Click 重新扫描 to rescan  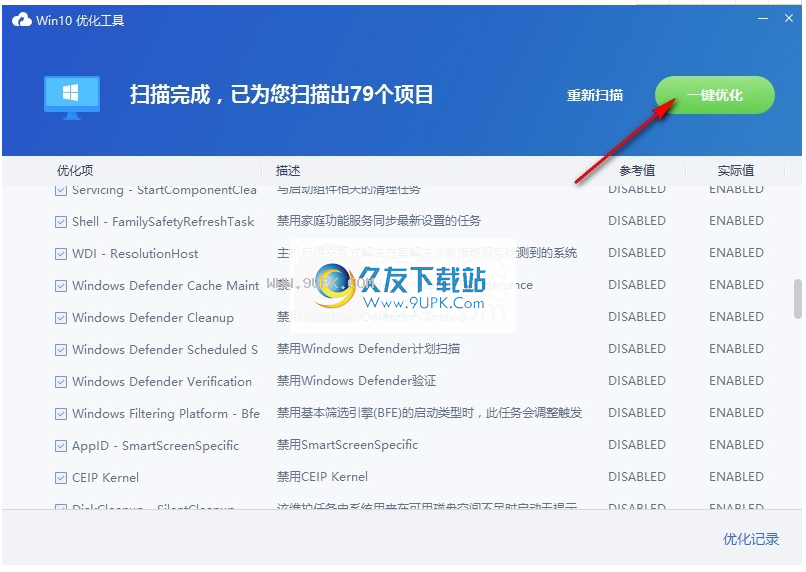point(595,95)
